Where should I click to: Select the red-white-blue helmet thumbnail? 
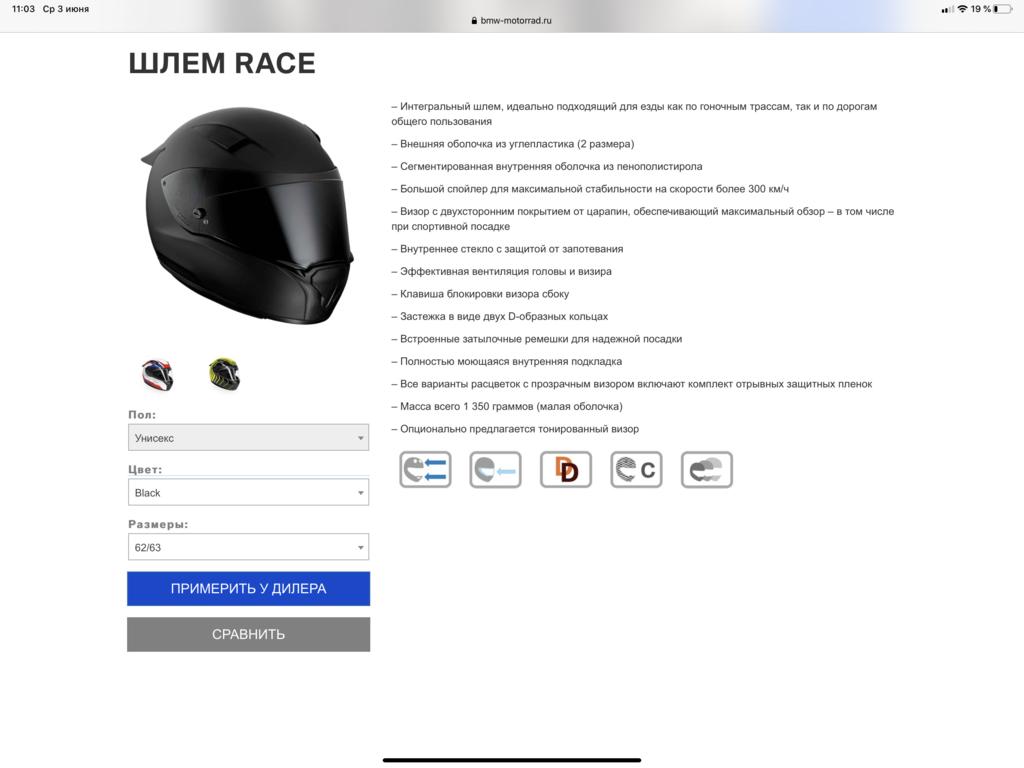[x=157, y=375]
